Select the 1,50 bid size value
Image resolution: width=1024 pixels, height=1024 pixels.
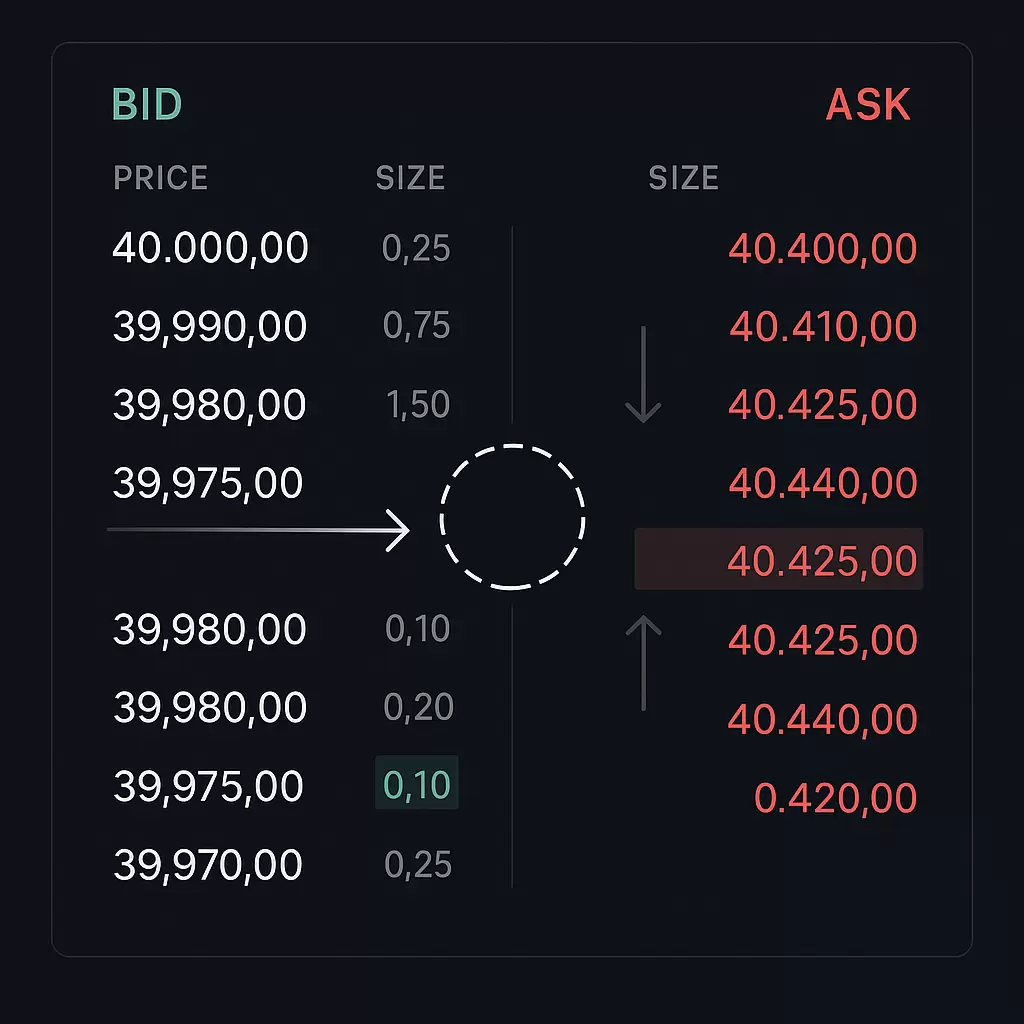418,405
